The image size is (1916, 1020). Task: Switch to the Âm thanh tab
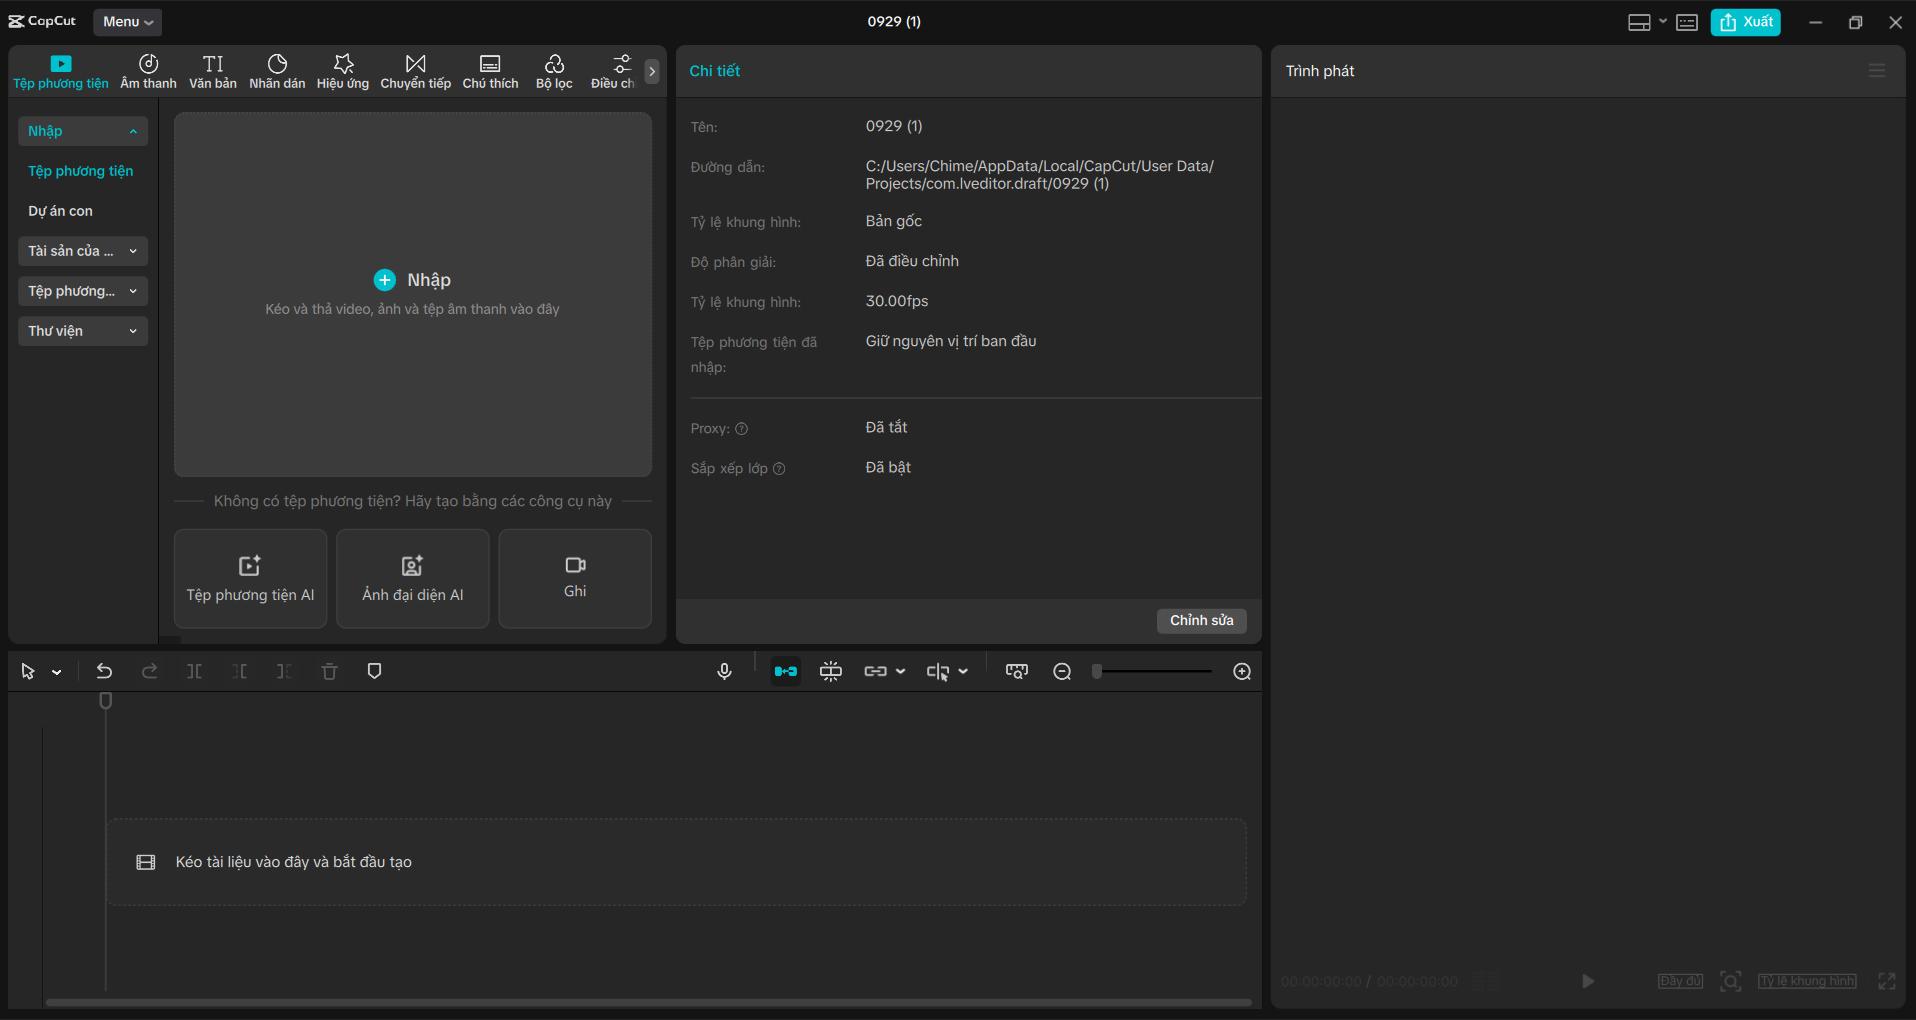(x=148, y=71)
